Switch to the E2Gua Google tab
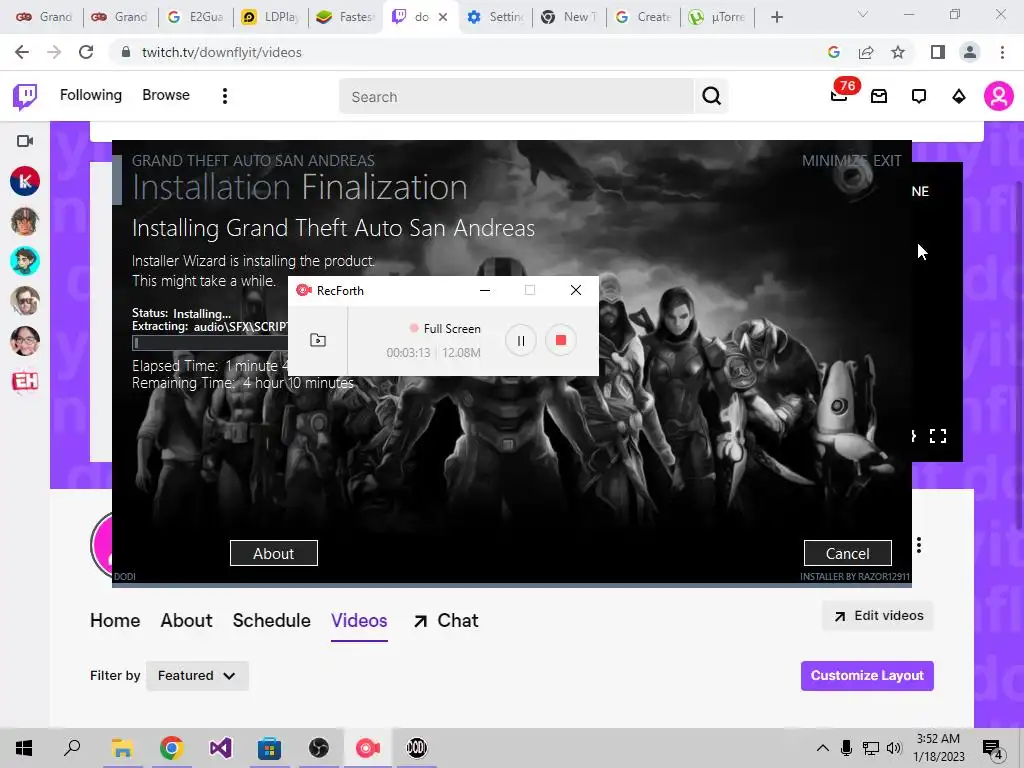Image resolution: width=1024 pixels, height=768 pixels. click(x=195, y=17)
